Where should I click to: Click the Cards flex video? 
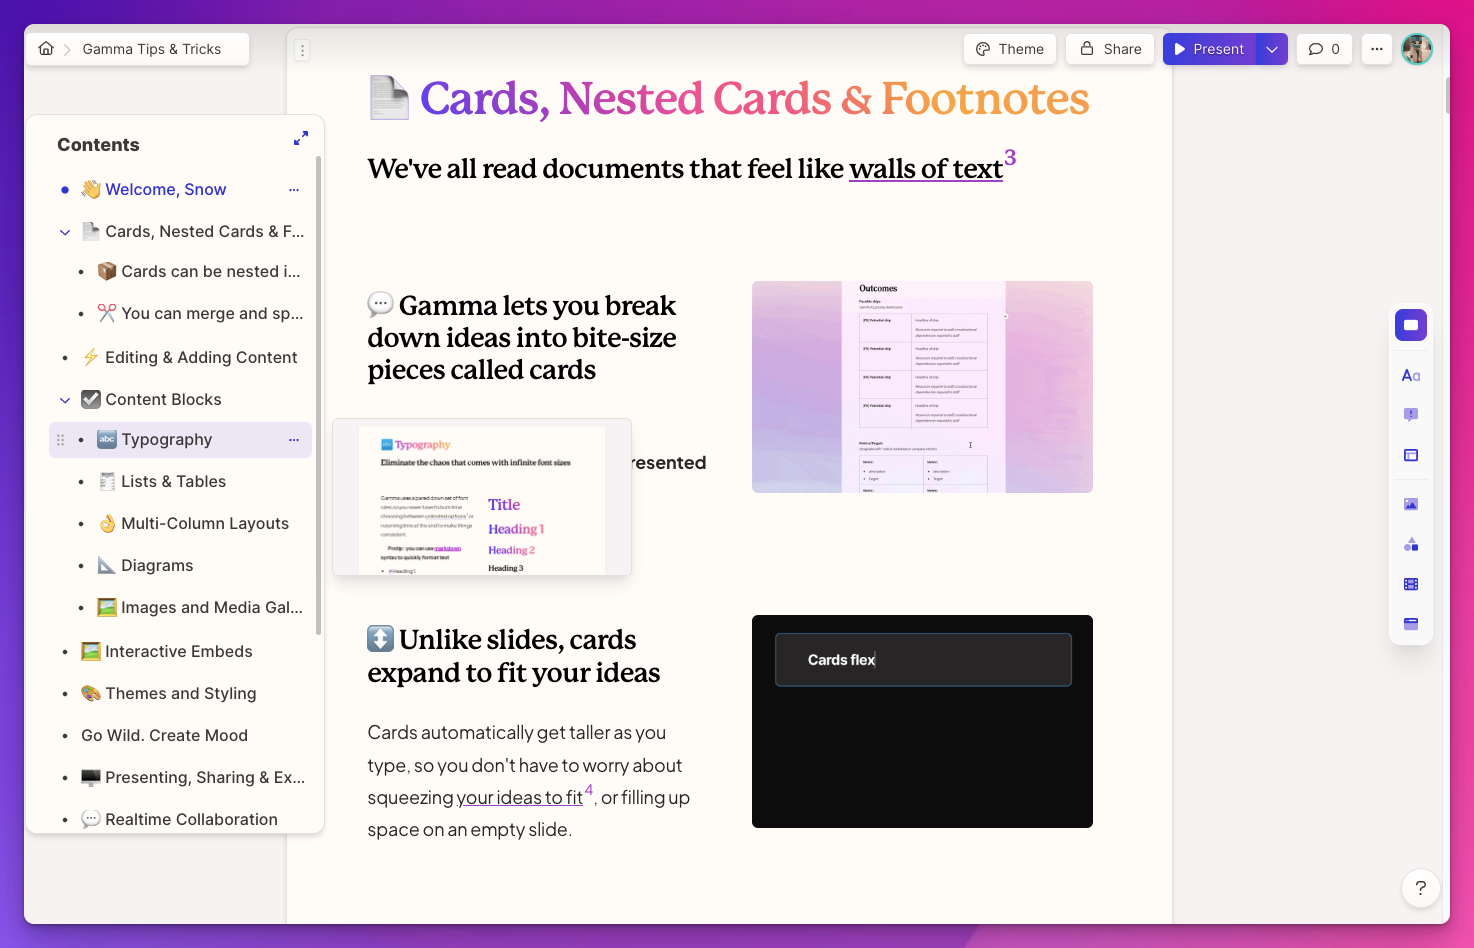922,721
